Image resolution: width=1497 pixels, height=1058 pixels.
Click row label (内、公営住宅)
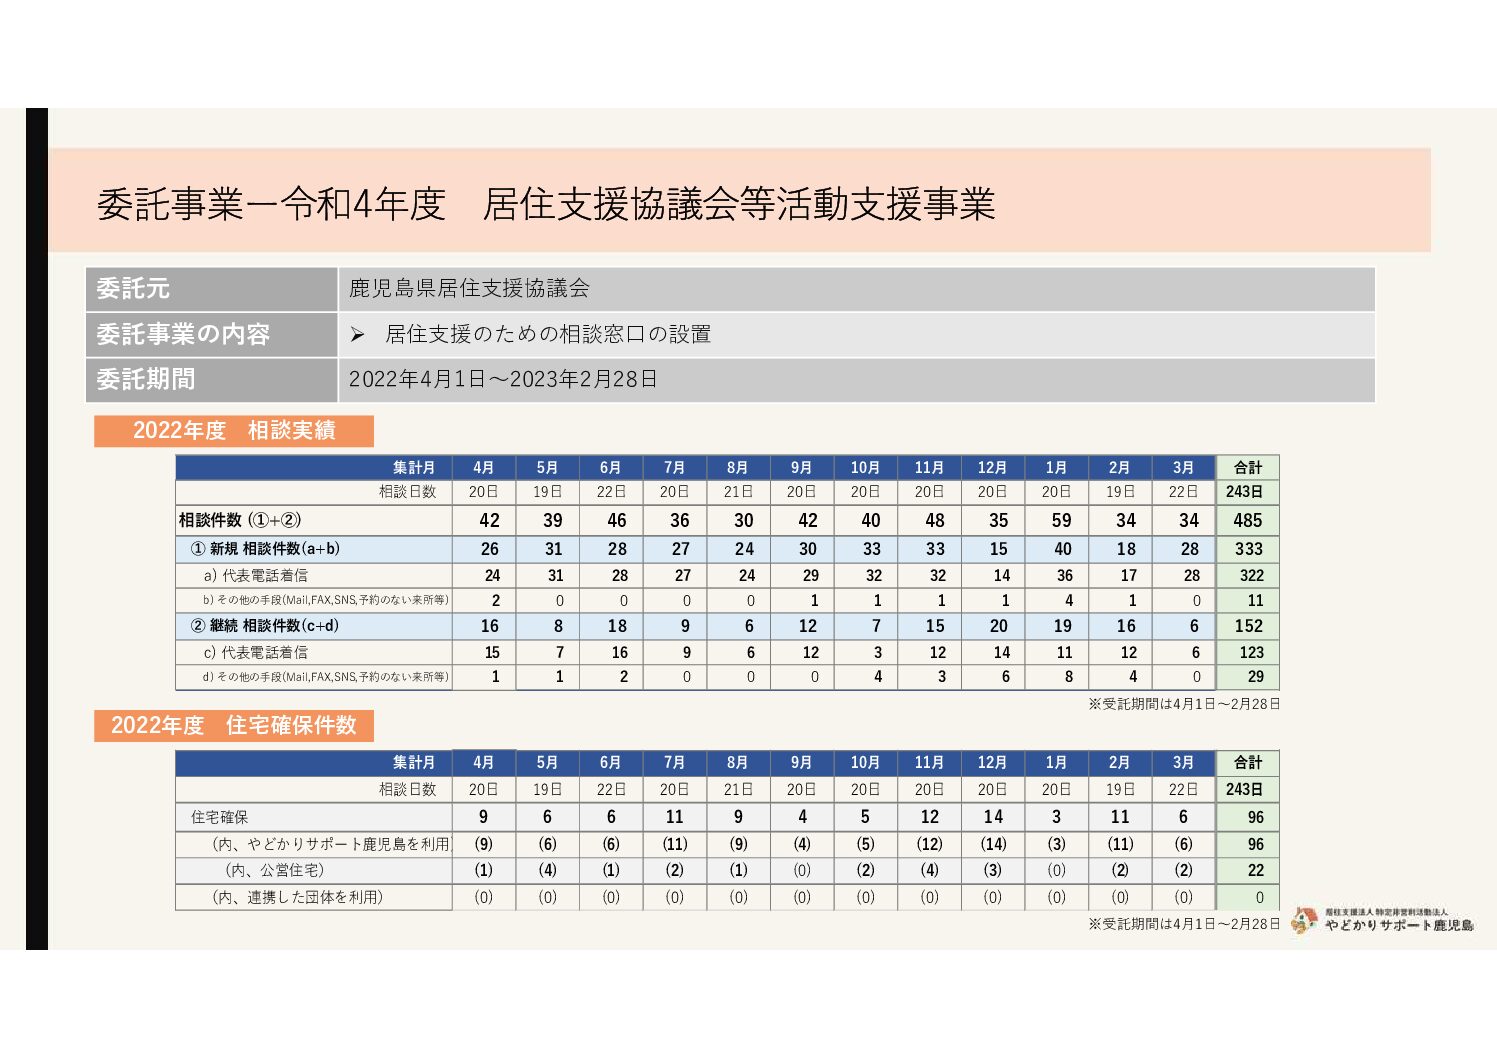[x=274, y=870]
